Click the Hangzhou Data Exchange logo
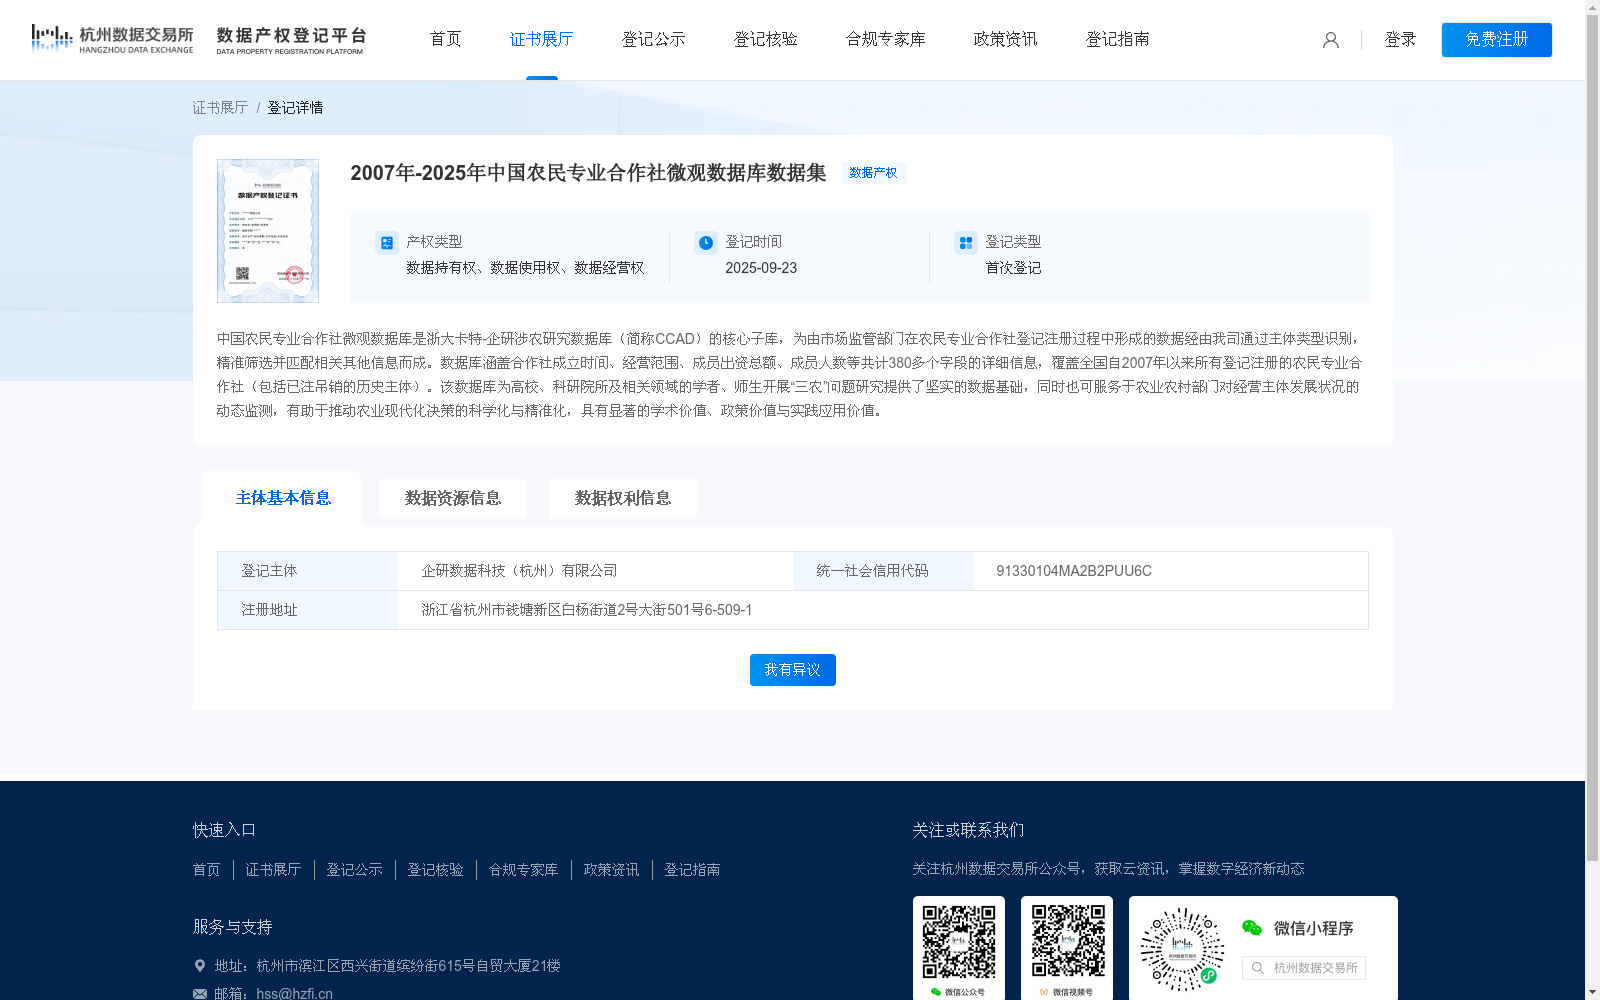 click(112, 39)
